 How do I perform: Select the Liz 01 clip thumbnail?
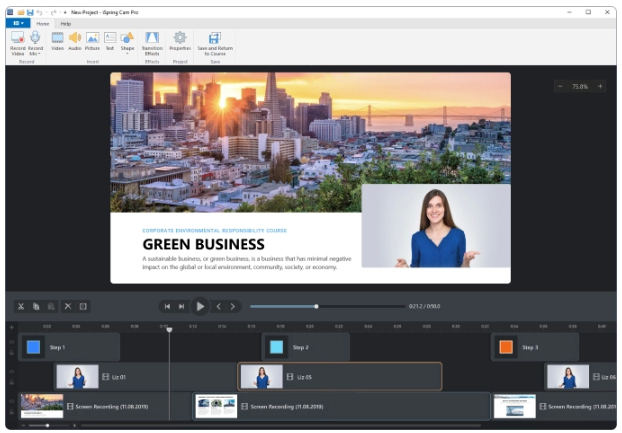pos(77,377)
